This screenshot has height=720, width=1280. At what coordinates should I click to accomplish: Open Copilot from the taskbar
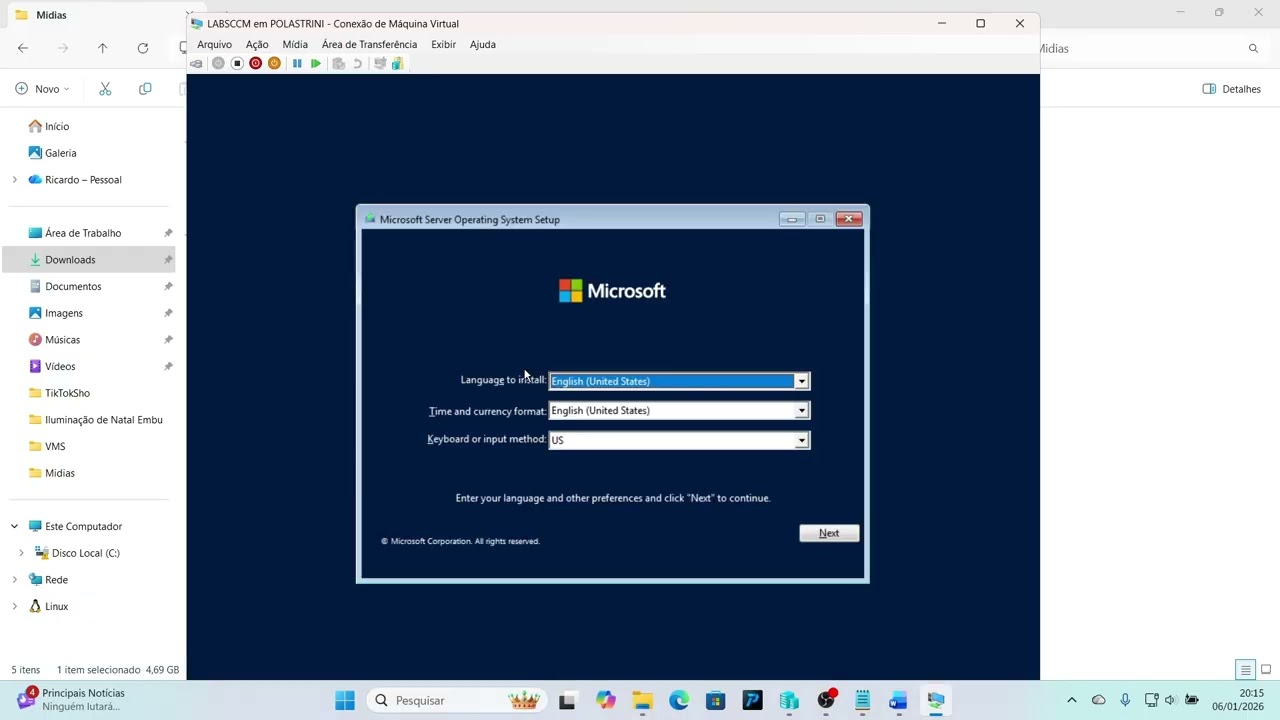(606, 700)
